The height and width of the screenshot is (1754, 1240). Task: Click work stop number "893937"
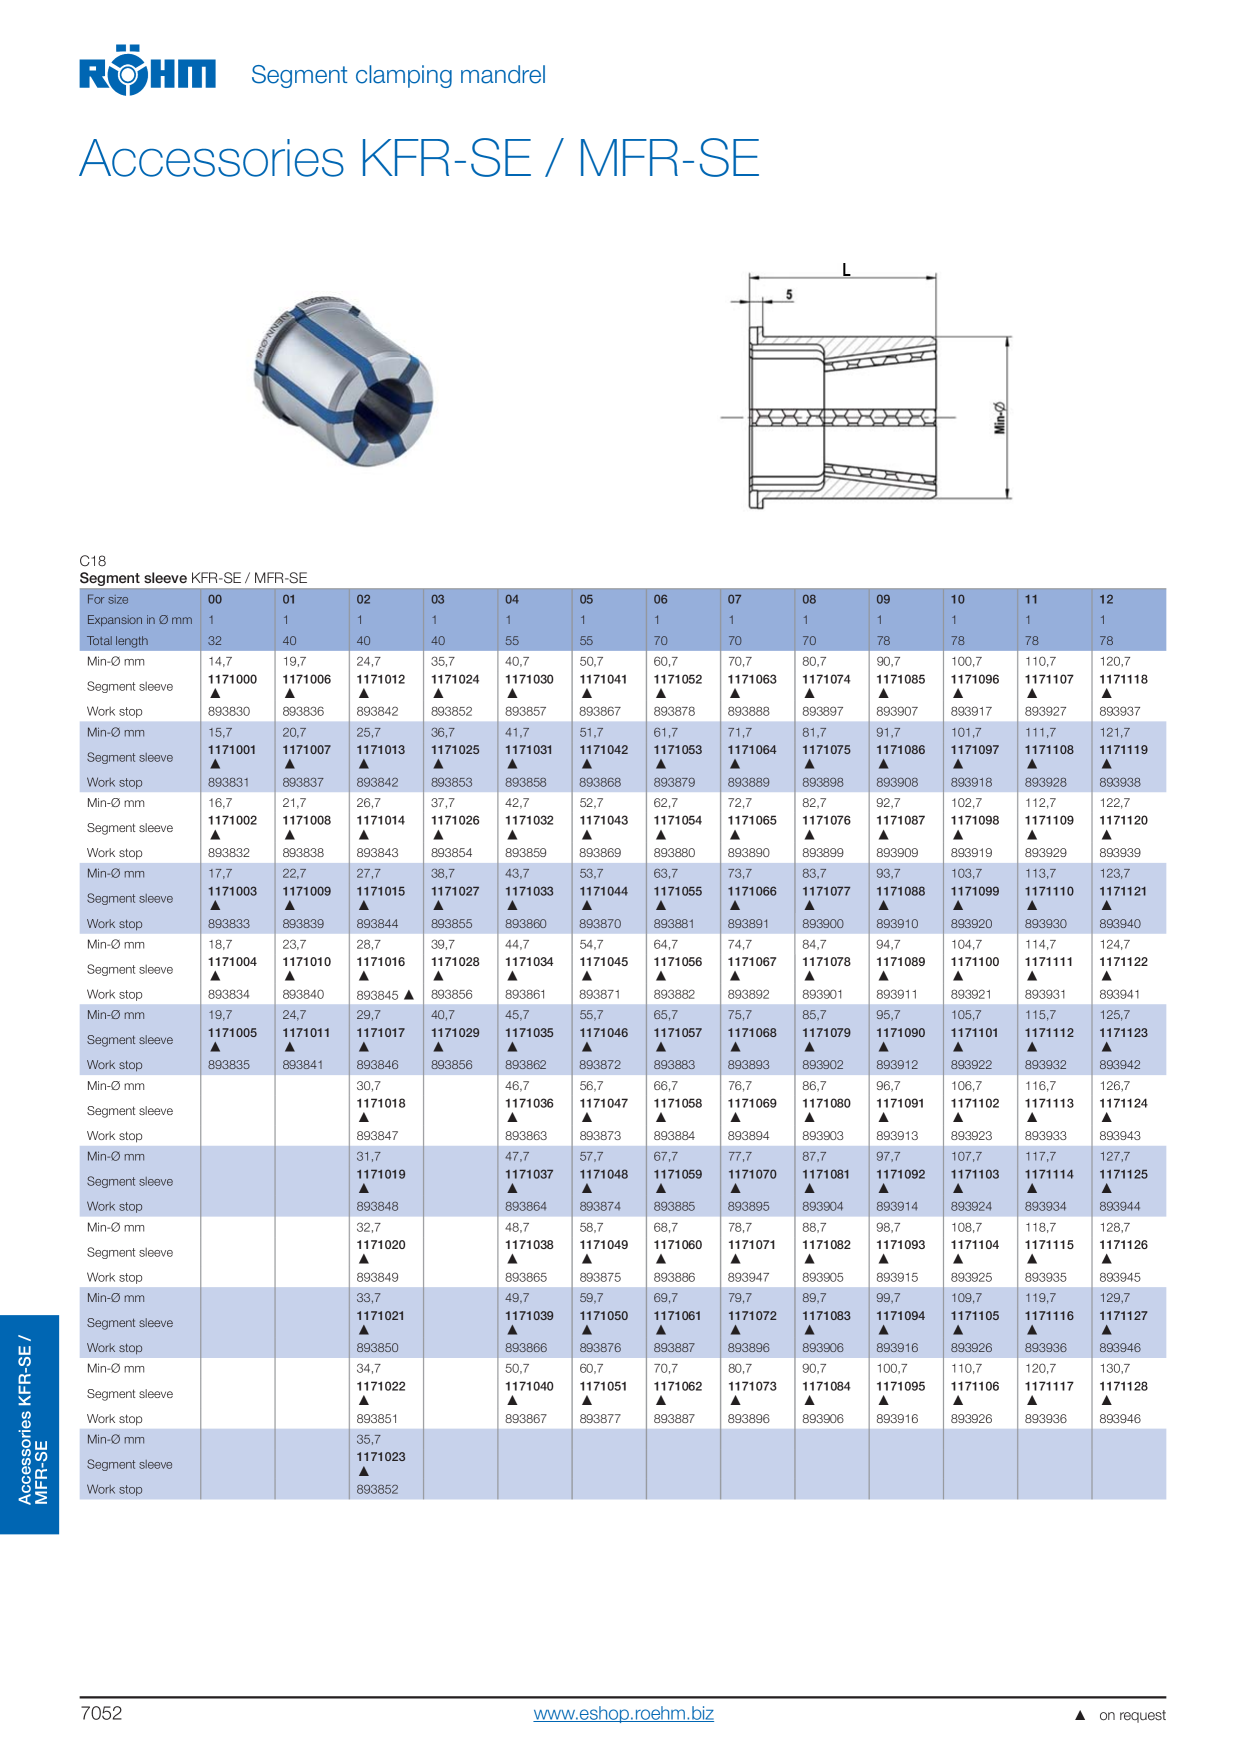point(1120,712)
